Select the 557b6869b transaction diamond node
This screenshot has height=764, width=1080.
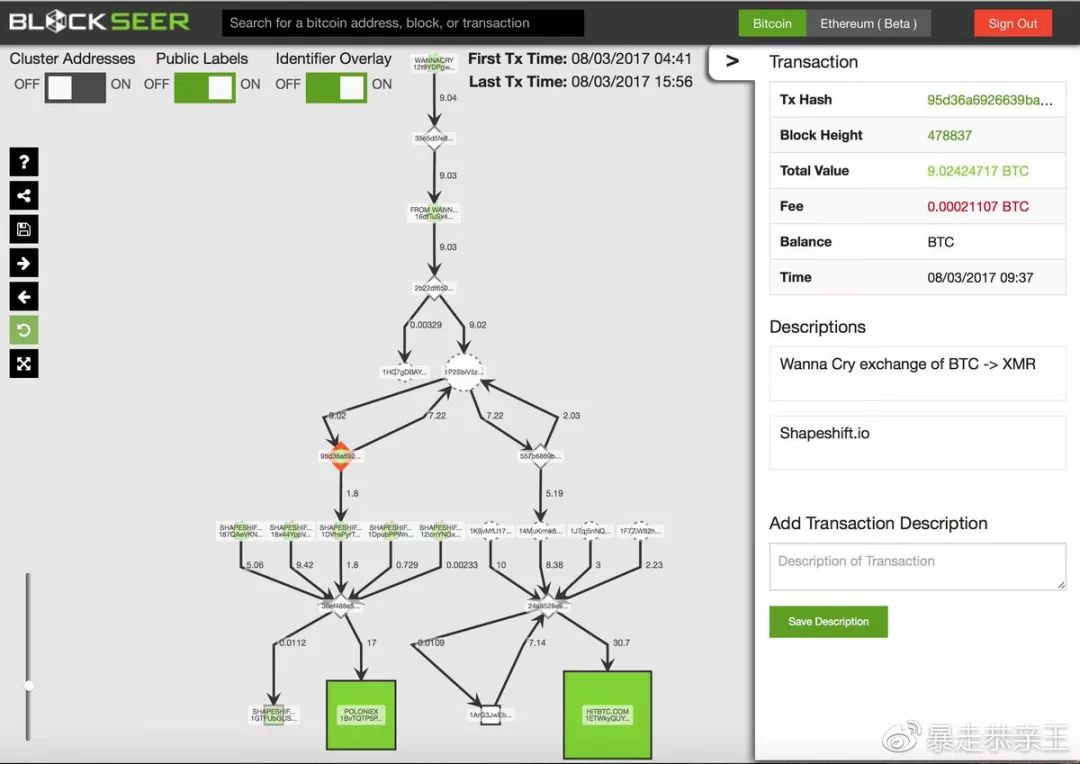pos(540,456)
